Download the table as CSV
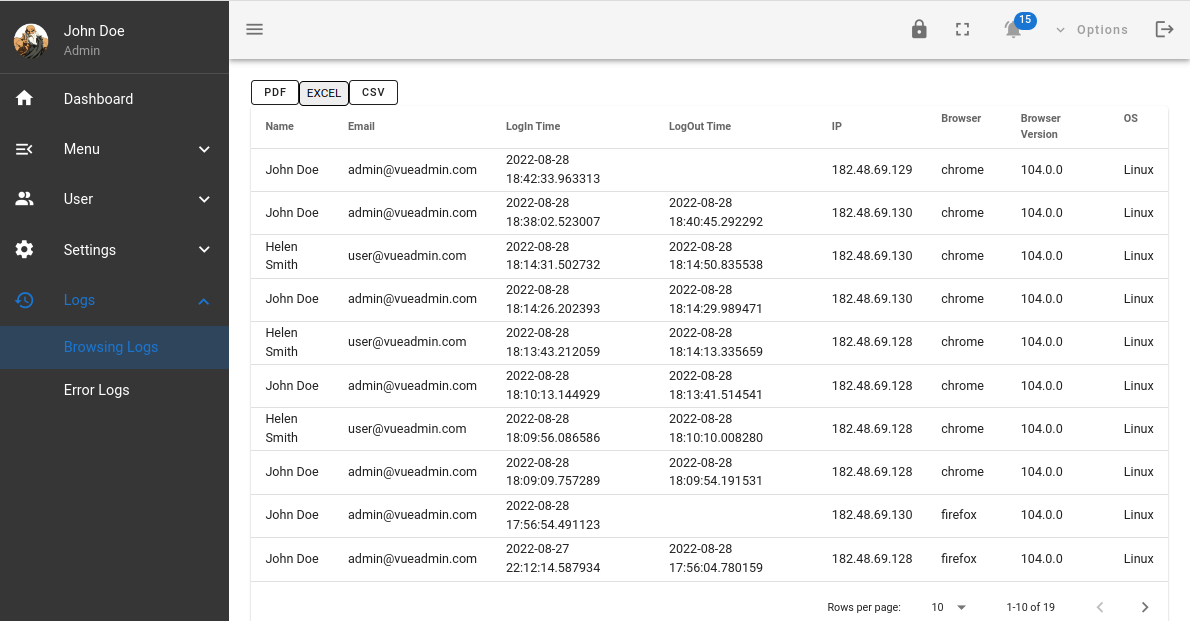The image size is (1190, 621). pos(373,92)
